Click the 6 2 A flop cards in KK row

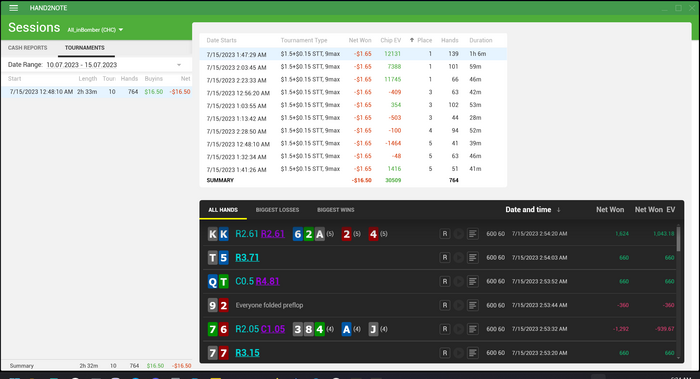pyautogui.click(x=308, y=234)
